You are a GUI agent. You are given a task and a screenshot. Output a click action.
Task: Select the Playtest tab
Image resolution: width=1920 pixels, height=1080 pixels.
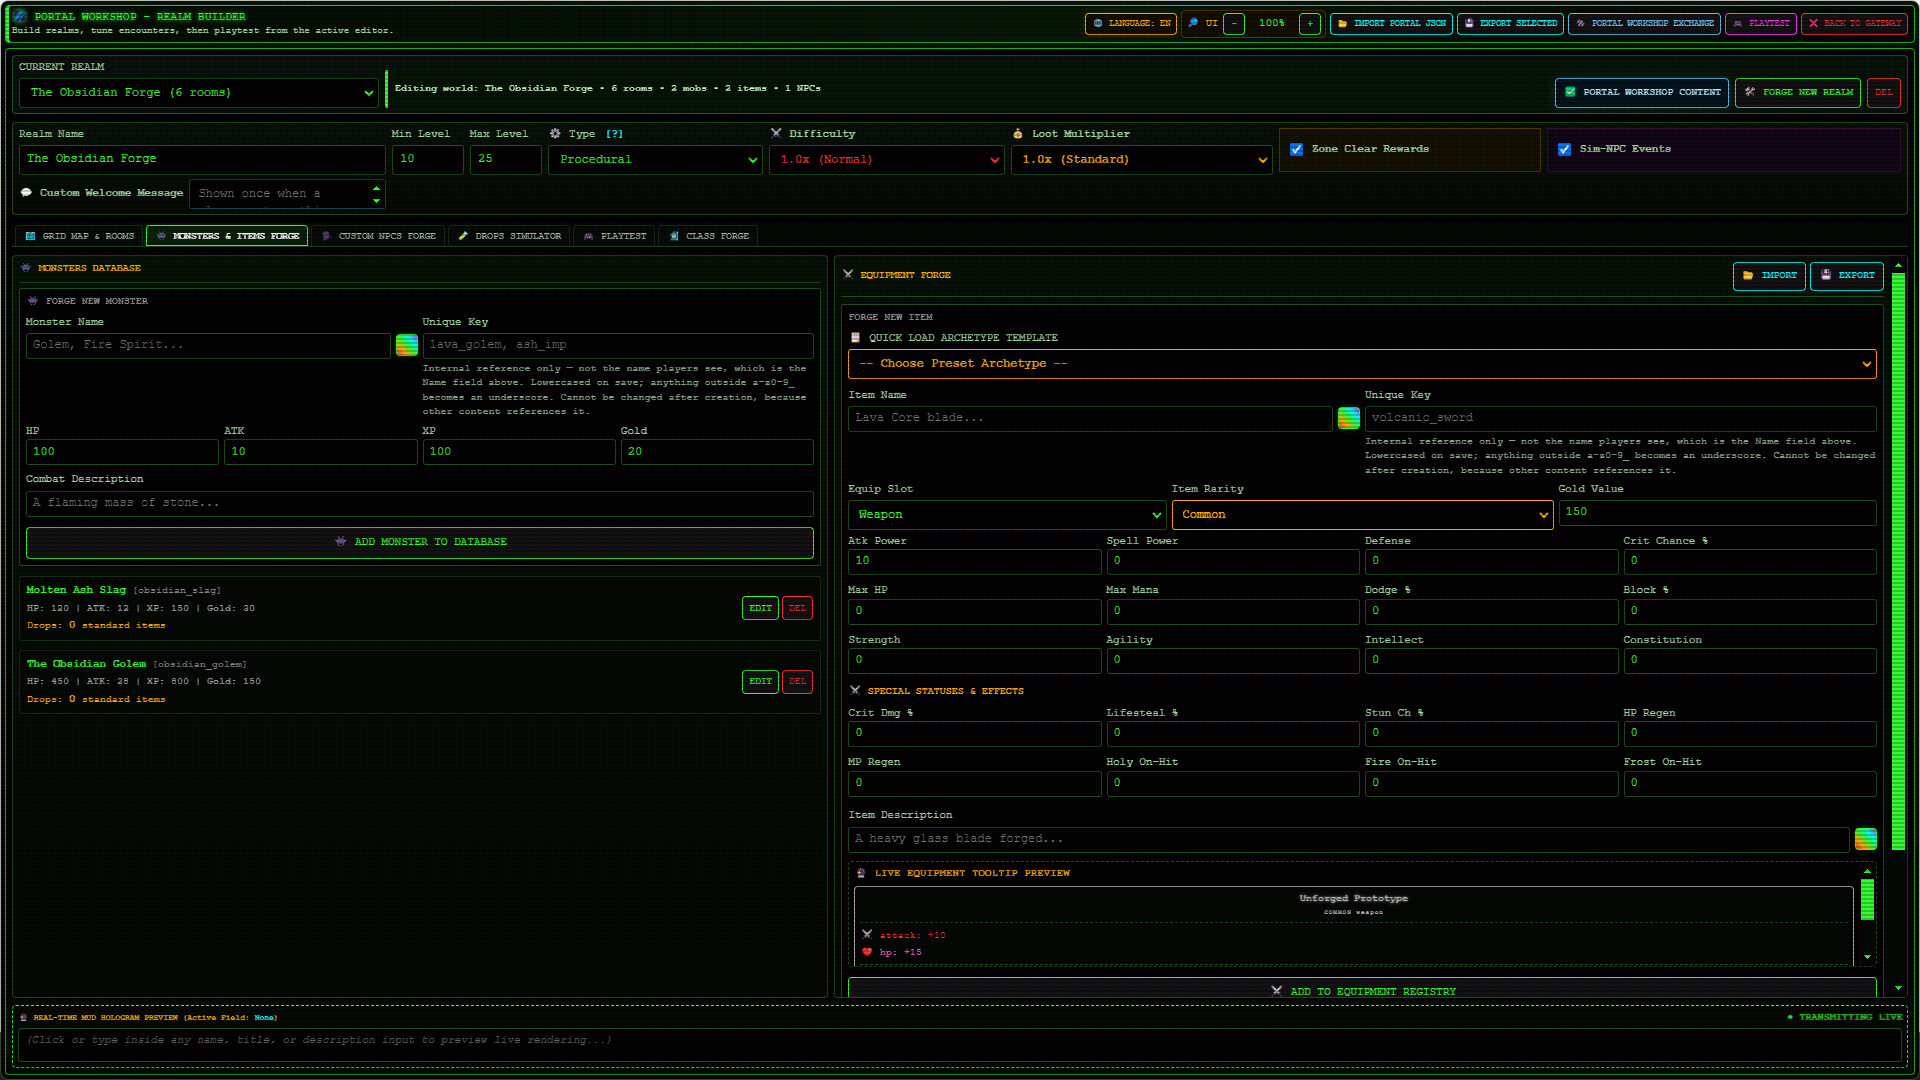pyautogui.click(x=615, y=236)
